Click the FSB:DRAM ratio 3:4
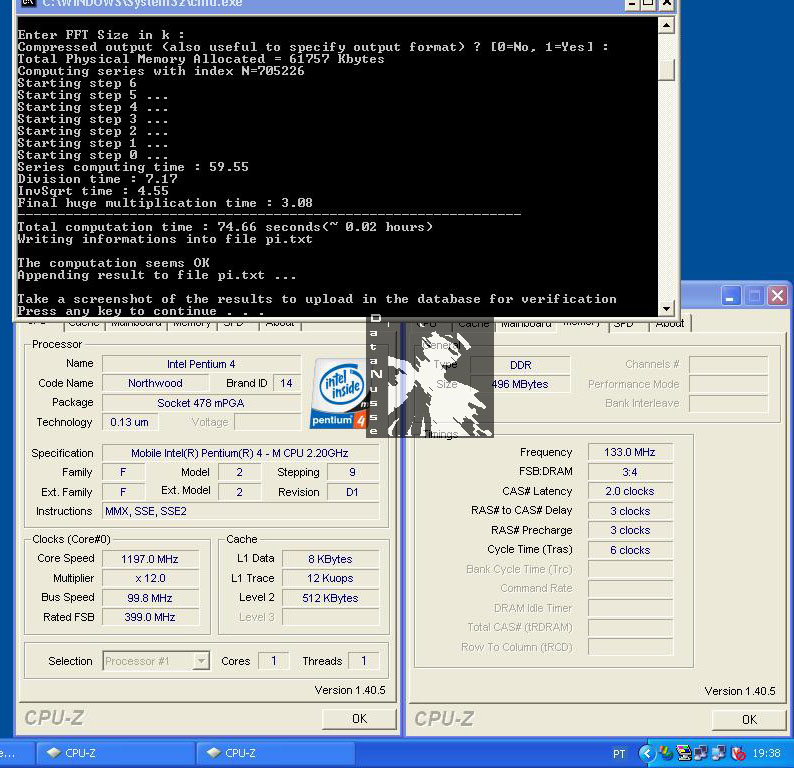Screen dimensions: 794x768 pos(630,472)
